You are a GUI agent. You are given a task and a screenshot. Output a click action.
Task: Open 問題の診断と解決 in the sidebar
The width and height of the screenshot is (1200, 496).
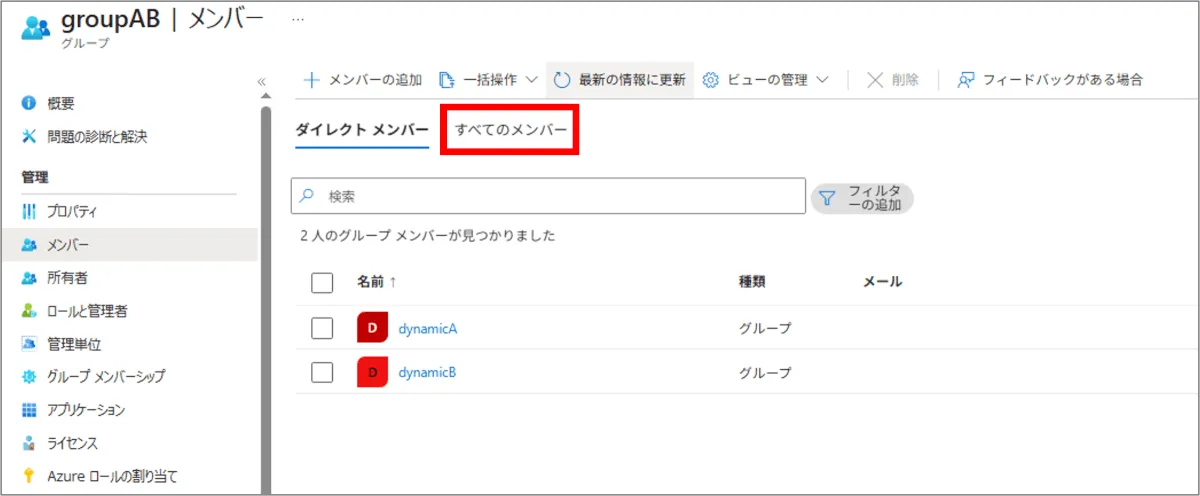97,137
